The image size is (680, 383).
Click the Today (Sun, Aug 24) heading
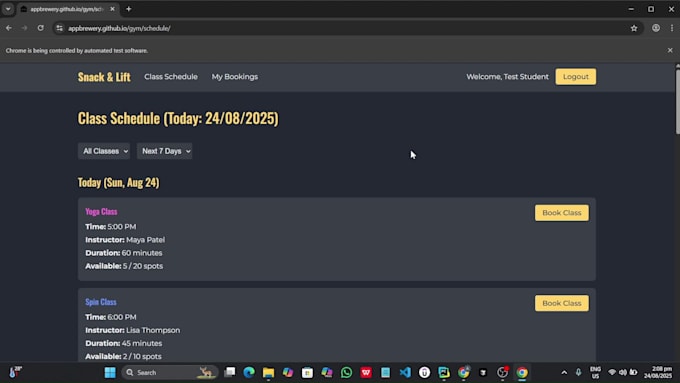[118, 182]
